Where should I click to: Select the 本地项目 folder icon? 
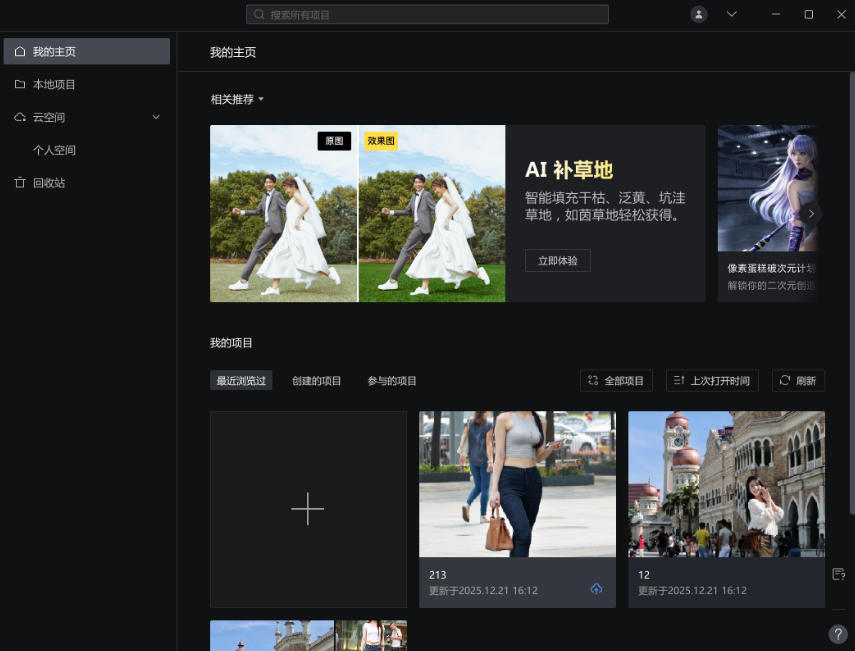coord(20,84)
